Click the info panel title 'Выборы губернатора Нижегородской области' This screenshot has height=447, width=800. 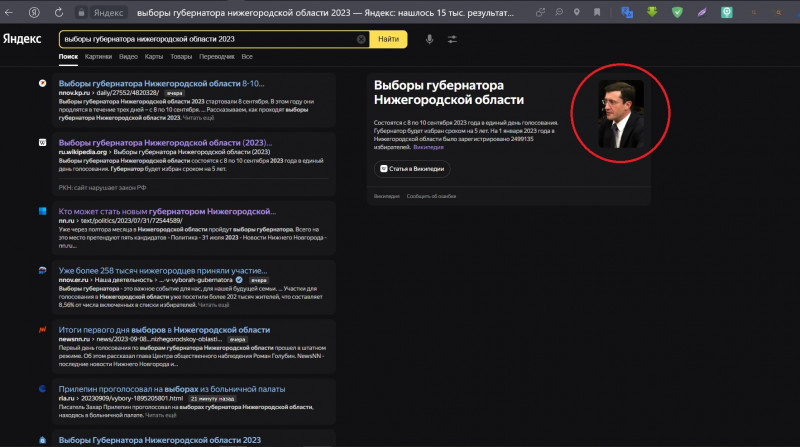point(449,92)
